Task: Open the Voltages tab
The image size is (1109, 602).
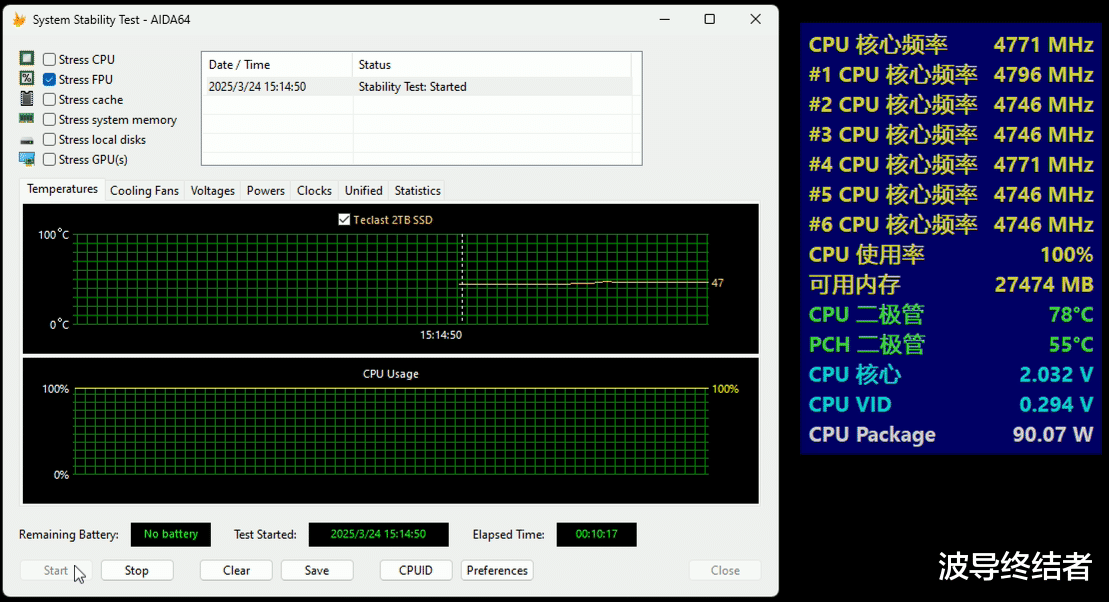Action: pos(212,190)
